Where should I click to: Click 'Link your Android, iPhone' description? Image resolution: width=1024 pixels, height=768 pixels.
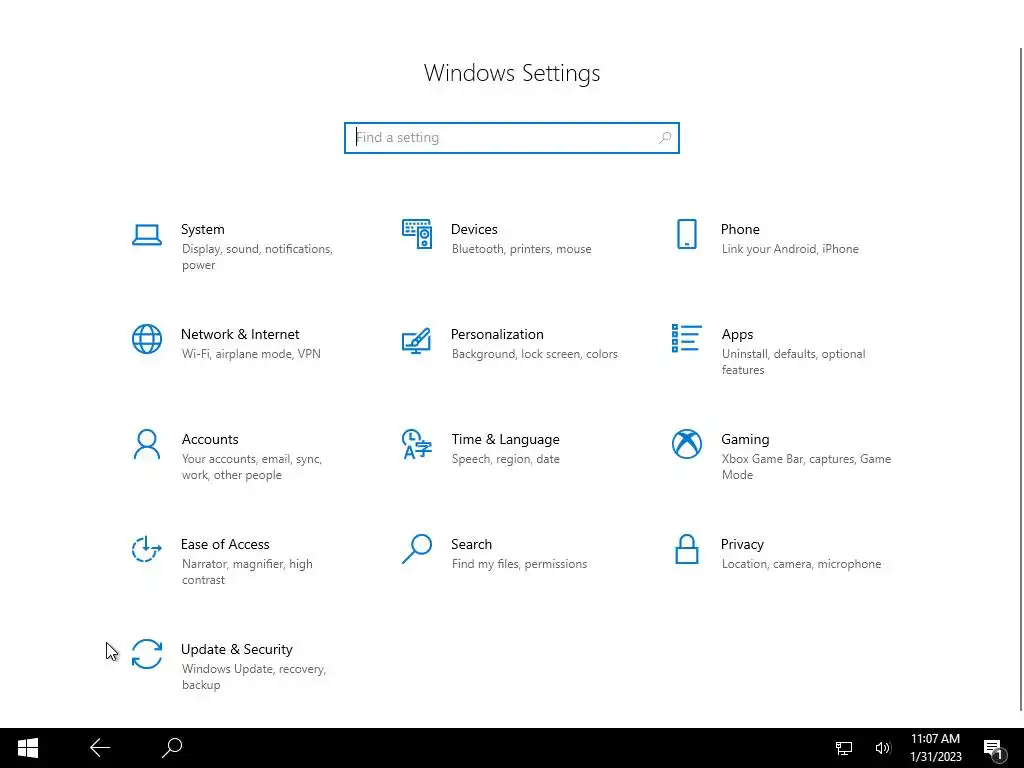[790, 249]
